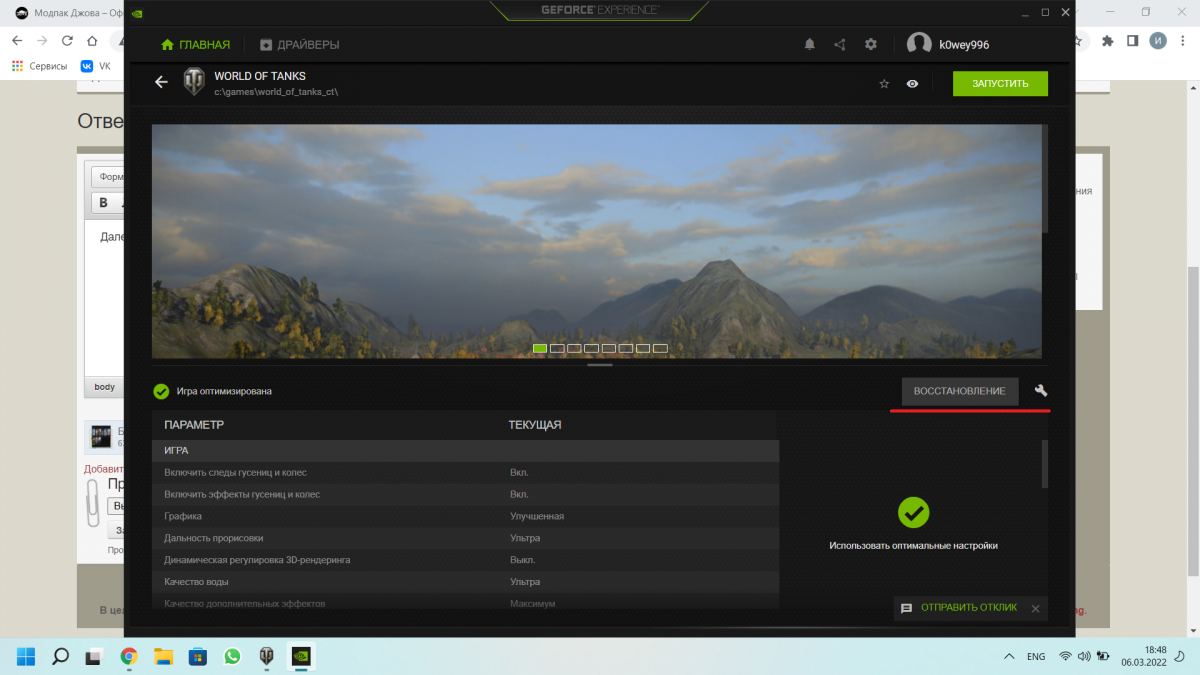Open the k0wey996 account avatar
This screenshot has height=675, width=1200.
pos(919,44)
